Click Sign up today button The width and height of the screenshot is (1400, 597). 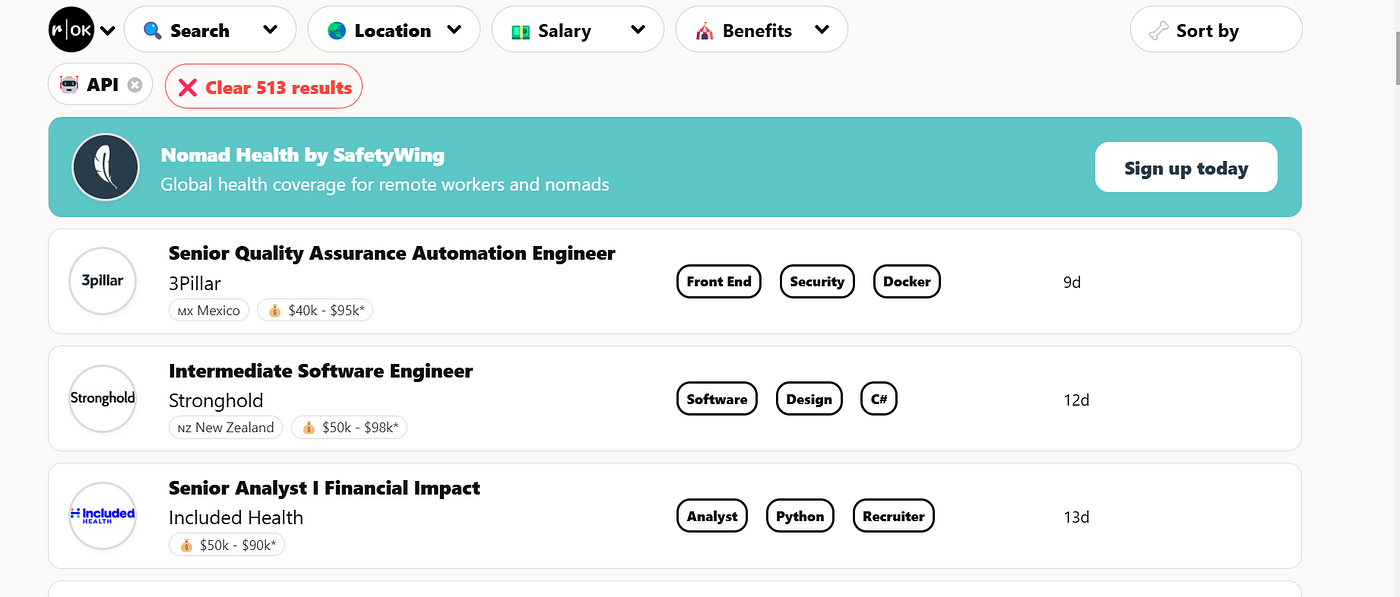click(x=1186, y=167)
